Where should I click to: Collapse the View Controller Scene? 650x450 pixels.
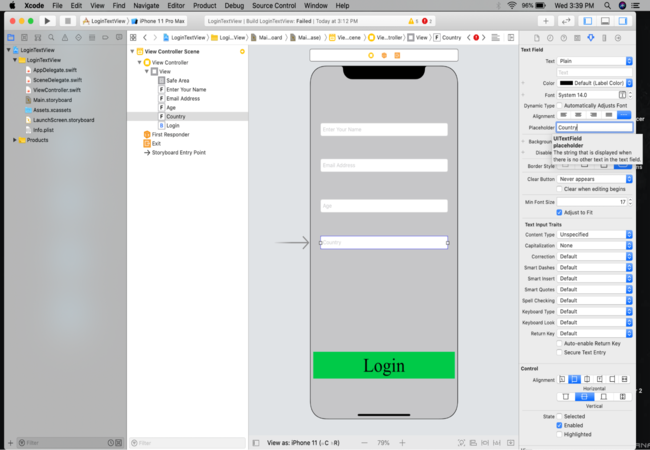(x=132, y=51)
